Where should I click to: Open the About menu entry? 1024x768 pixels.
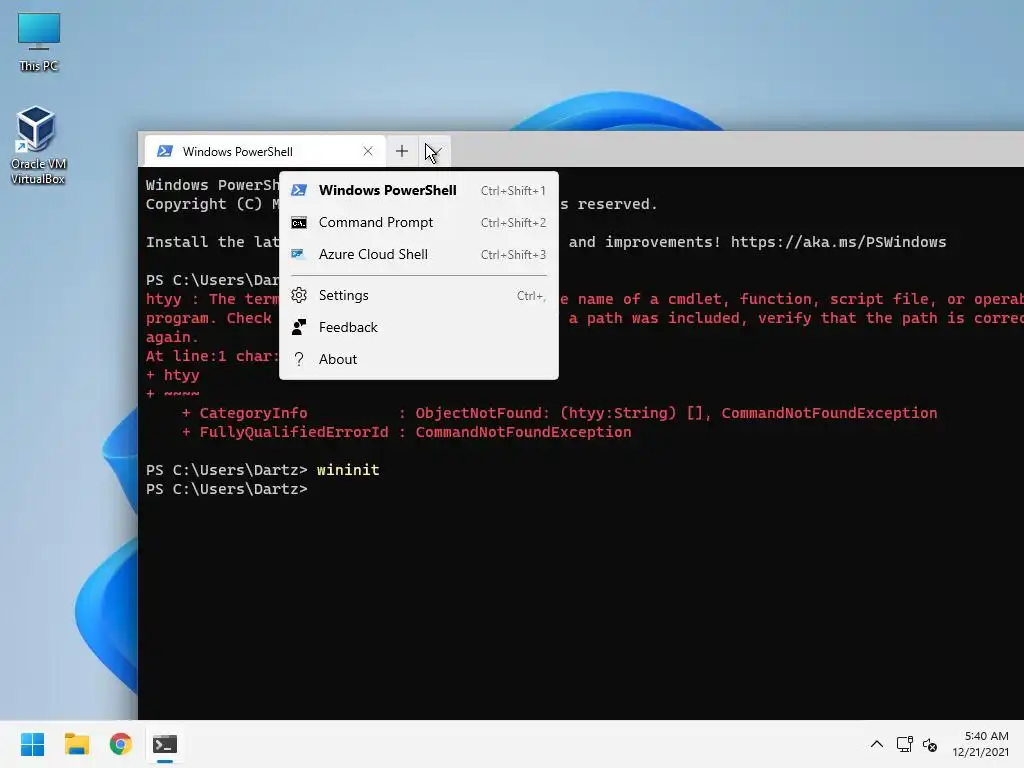point(419,359)
